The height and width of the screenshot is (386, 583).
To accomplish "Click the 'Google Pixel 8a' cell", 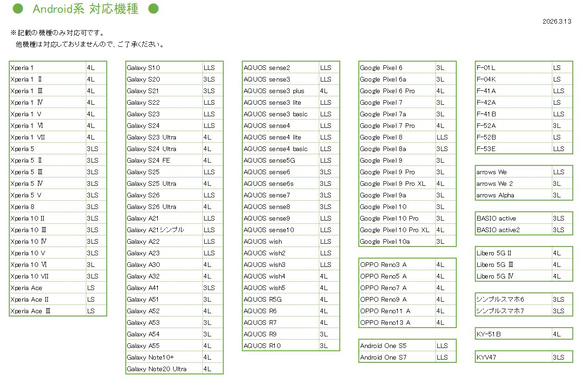I will coord(397,149).
